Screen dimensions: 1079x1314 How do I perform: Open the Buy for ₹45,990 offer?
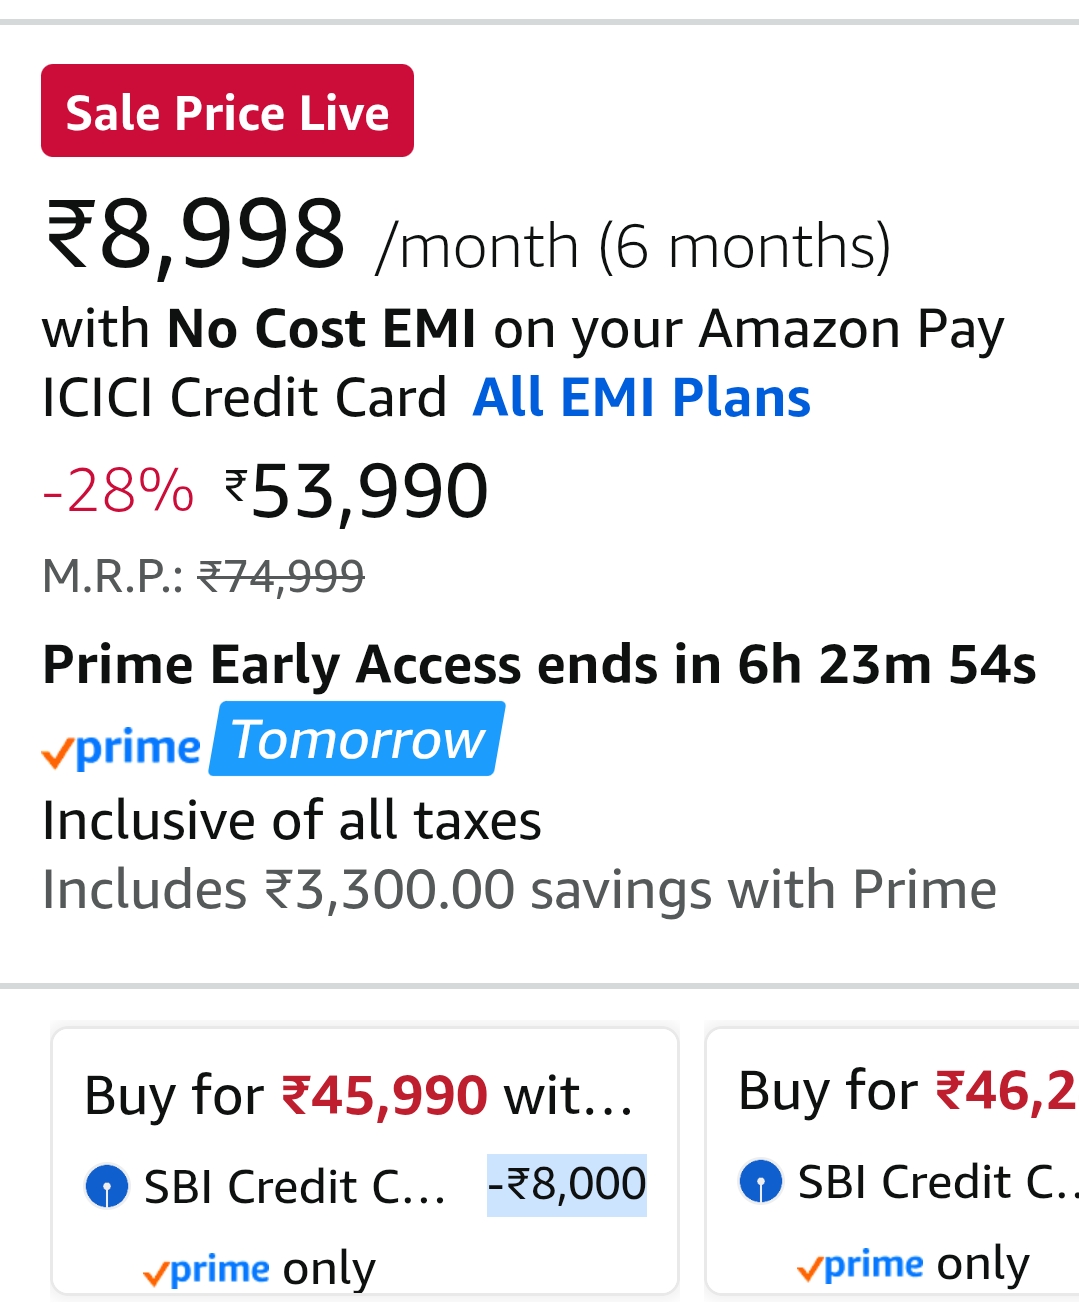click(360, 1096)
